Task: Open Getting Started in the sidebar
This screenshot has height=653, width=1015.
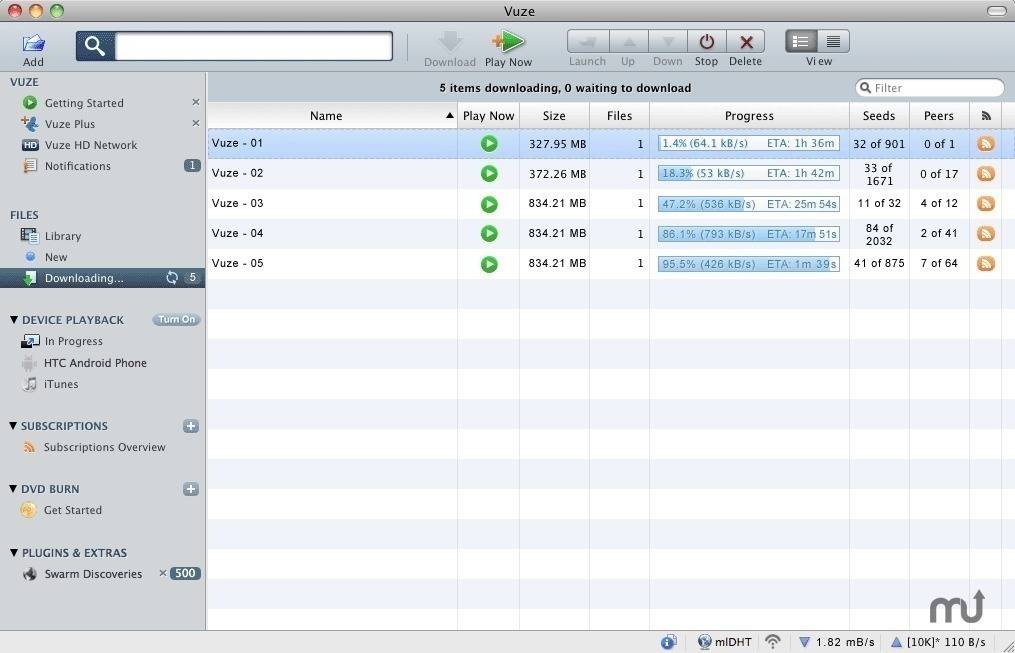Action: tap(84, 103)
